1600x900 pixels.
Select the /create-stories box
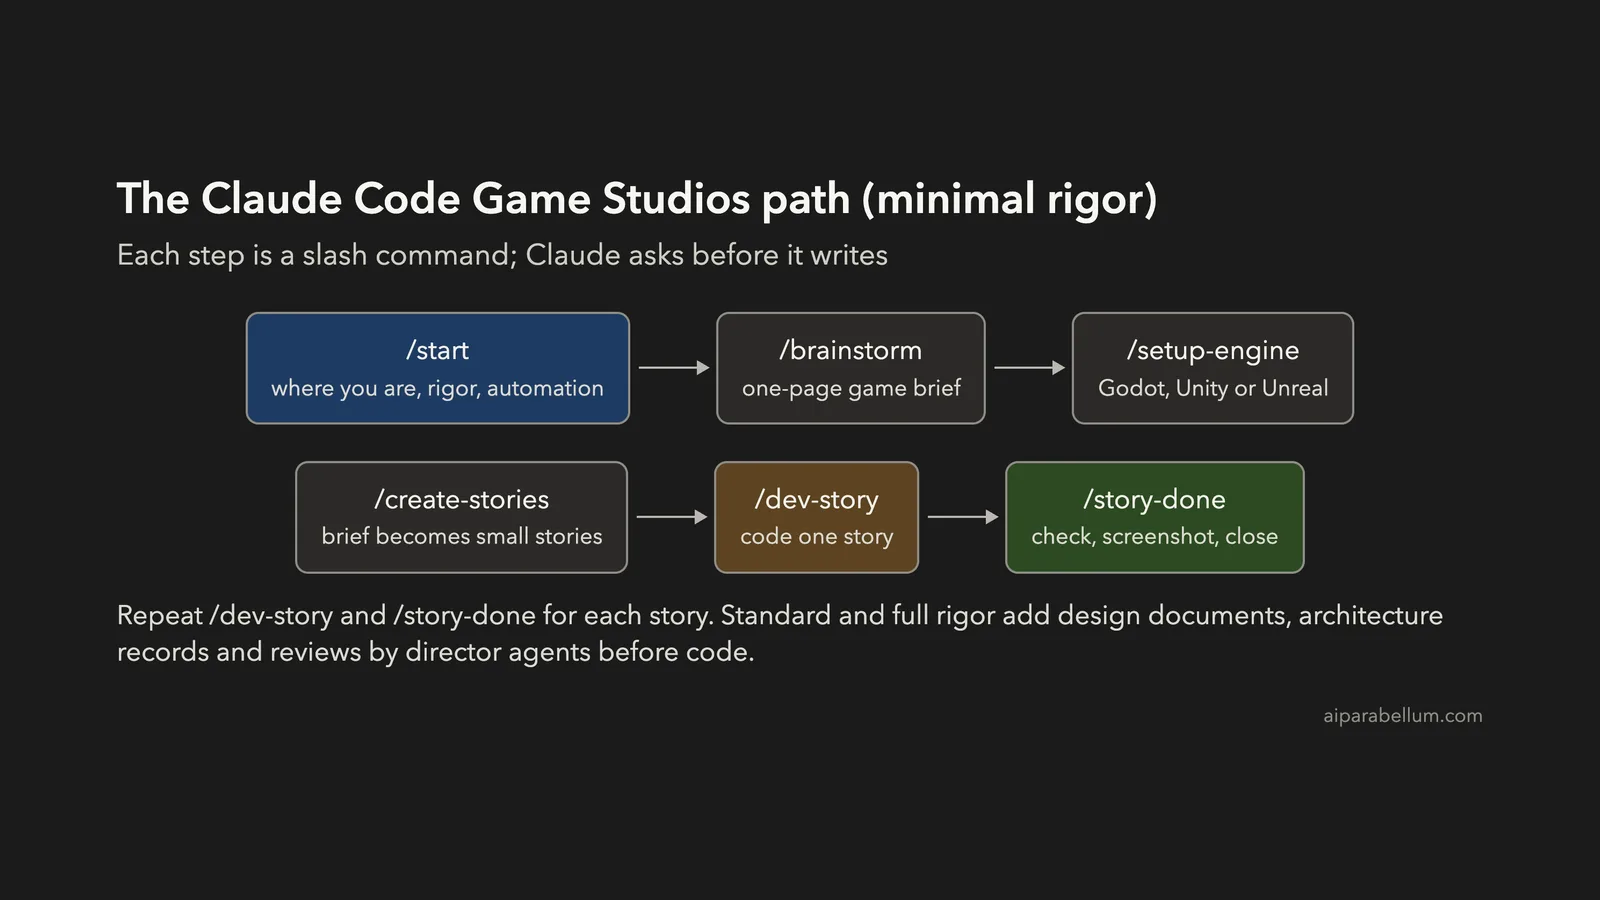tap(462, 517)
